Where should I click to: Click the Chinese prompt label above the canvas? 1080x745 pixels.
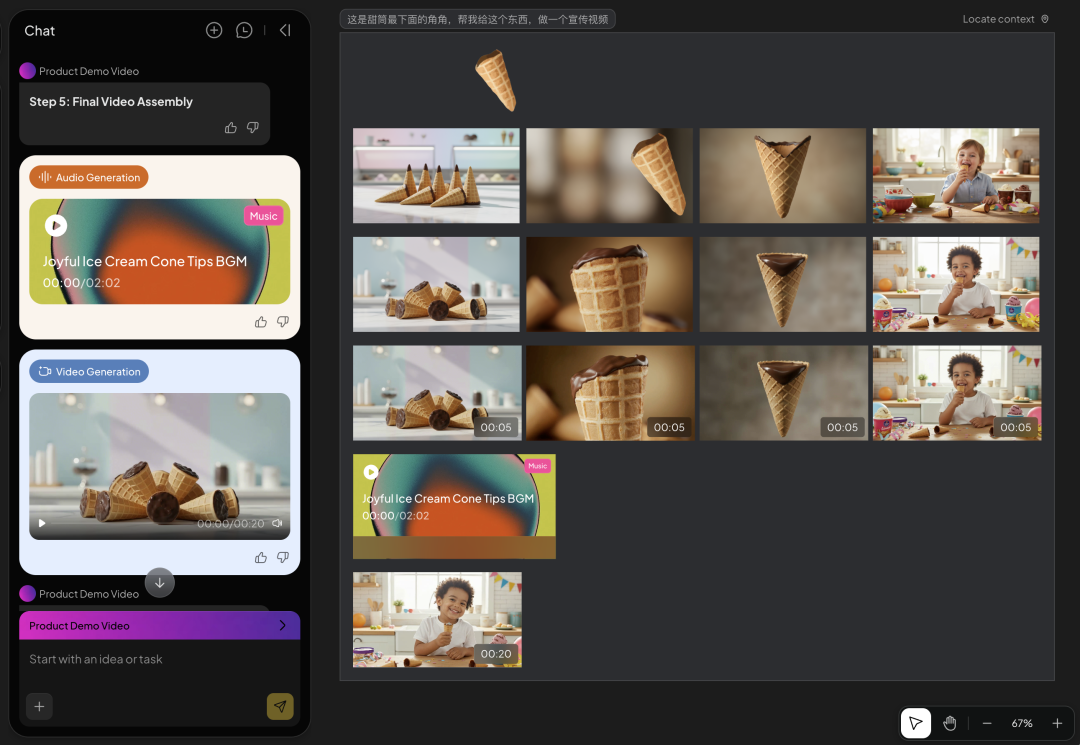477,19
